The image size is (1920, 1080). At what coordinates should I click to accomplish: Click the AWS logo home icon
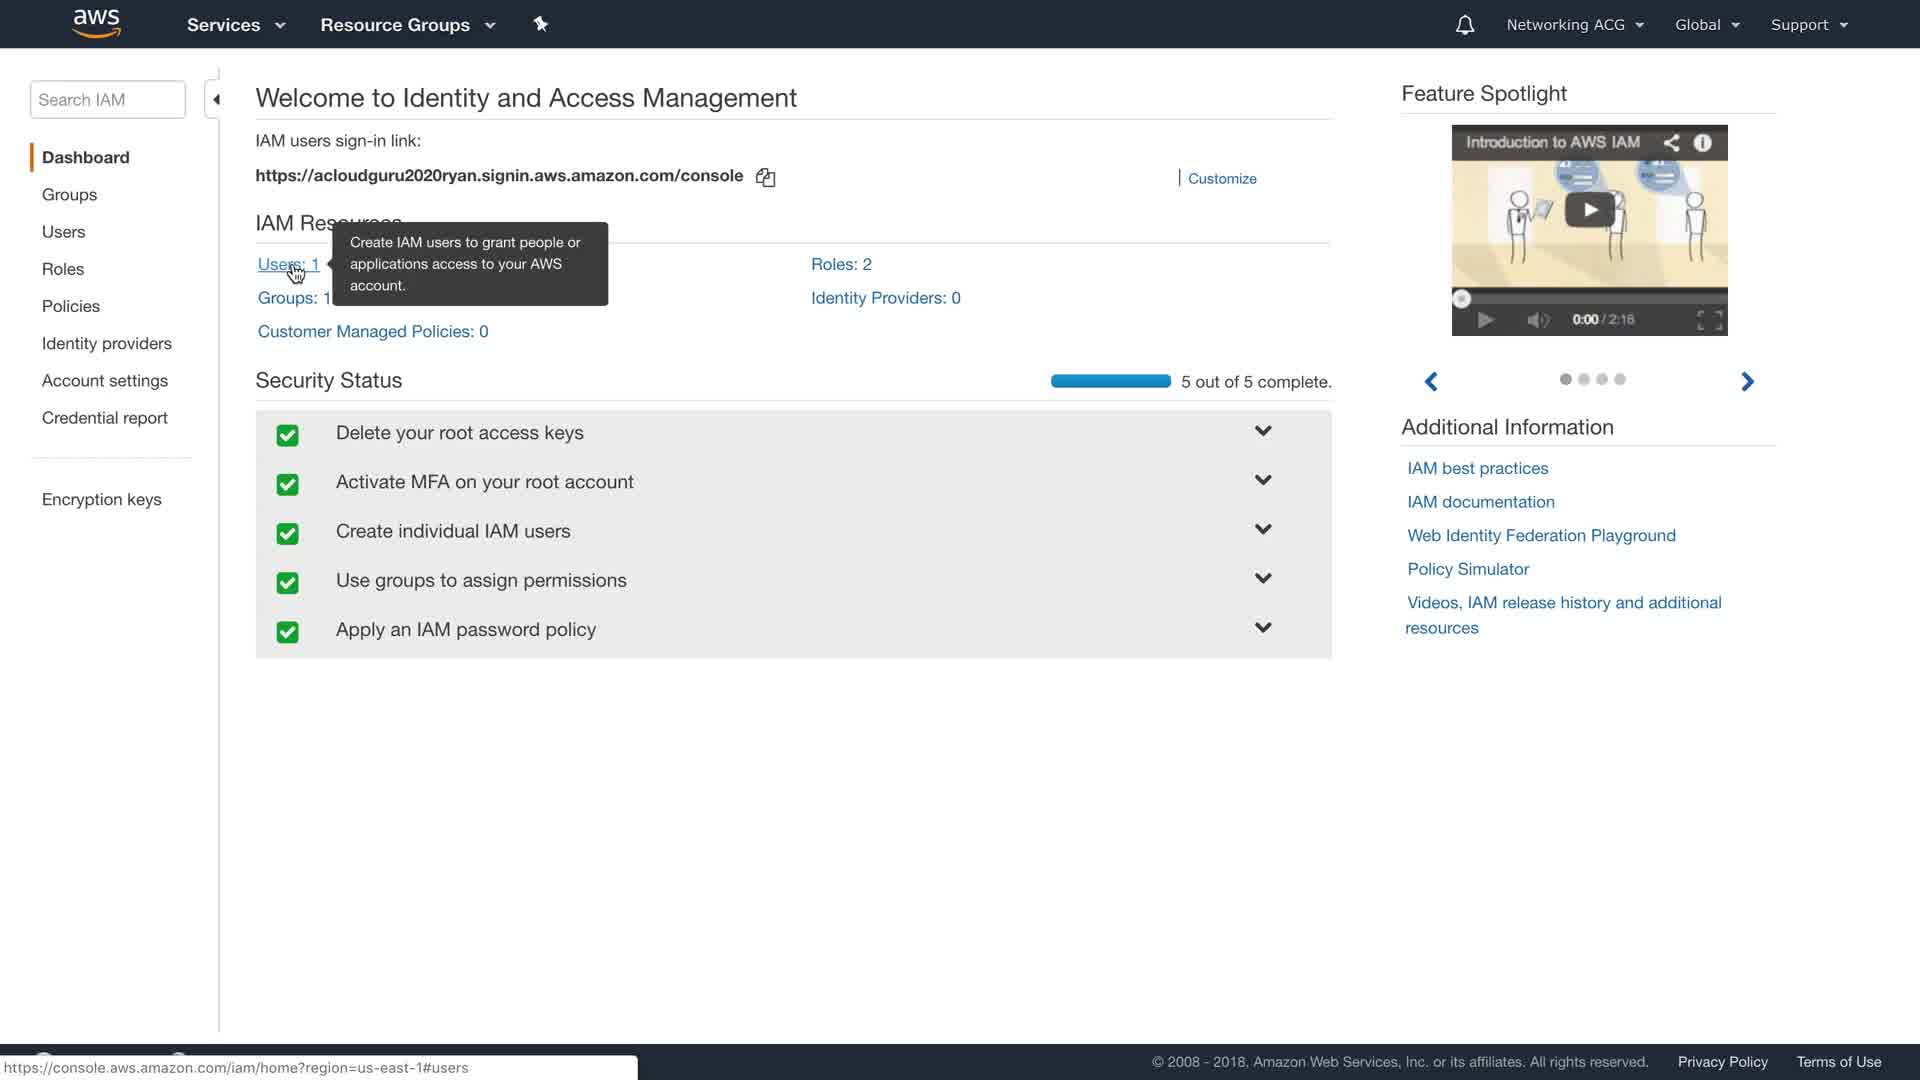coord(96,24)
